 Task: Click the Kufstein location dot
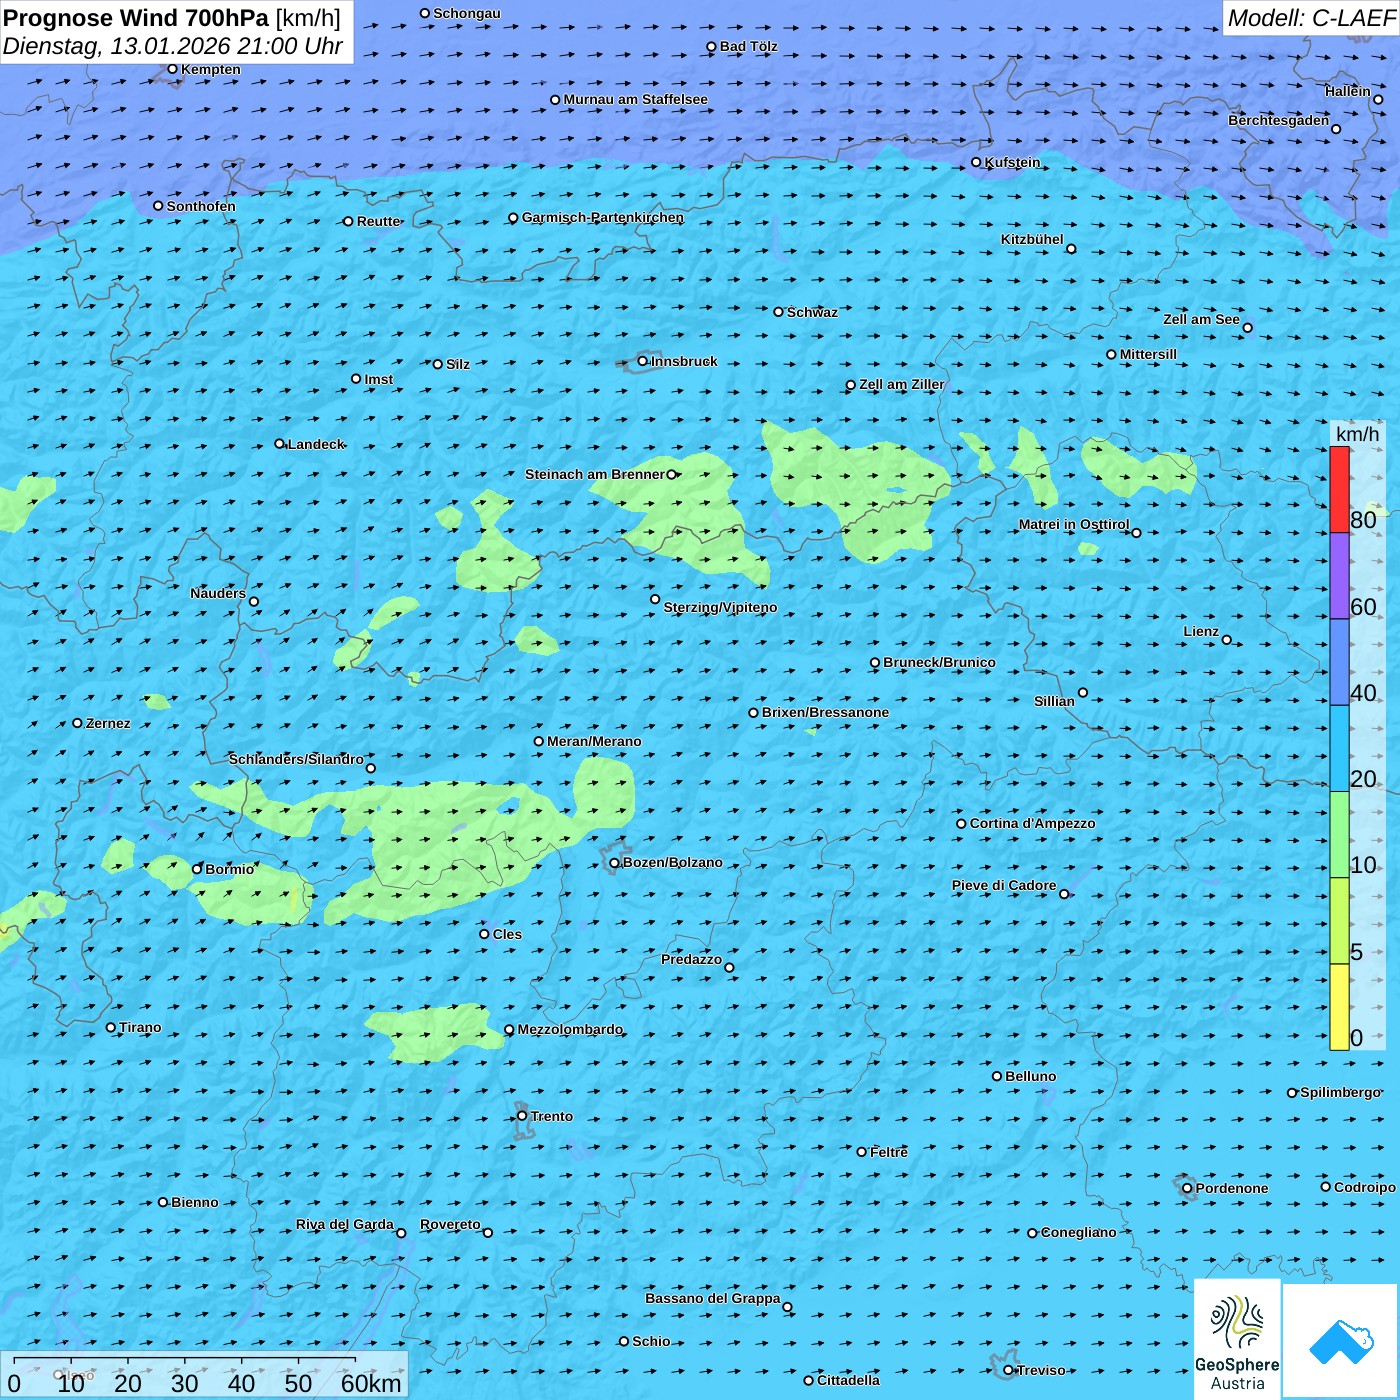point(977,162)
